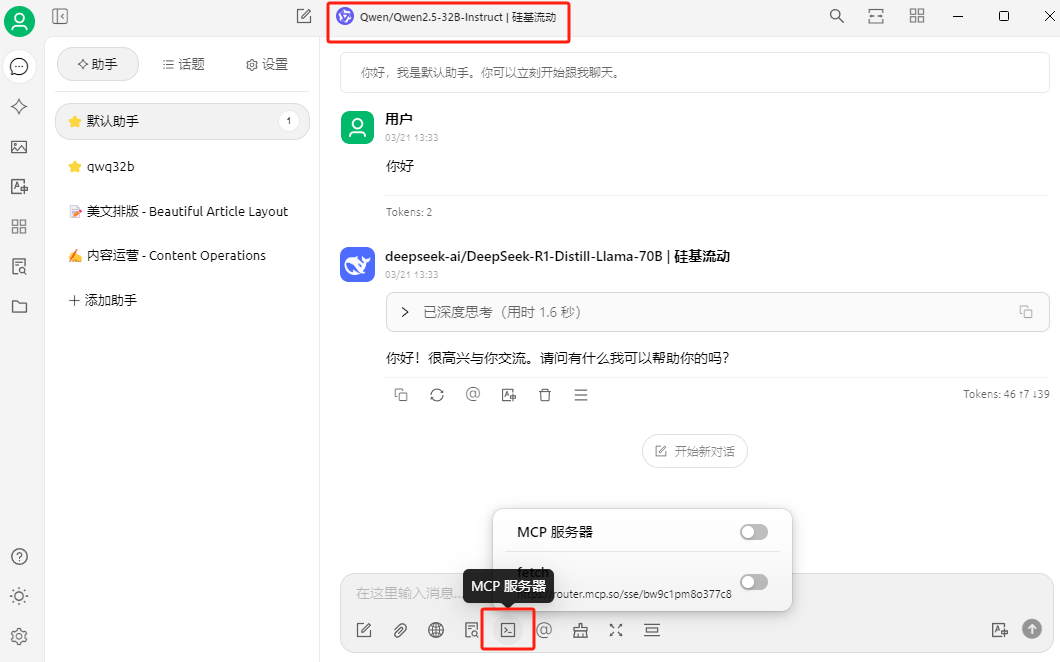Open the DeepSeek model avatar
1060x662 pixels.
358,264
